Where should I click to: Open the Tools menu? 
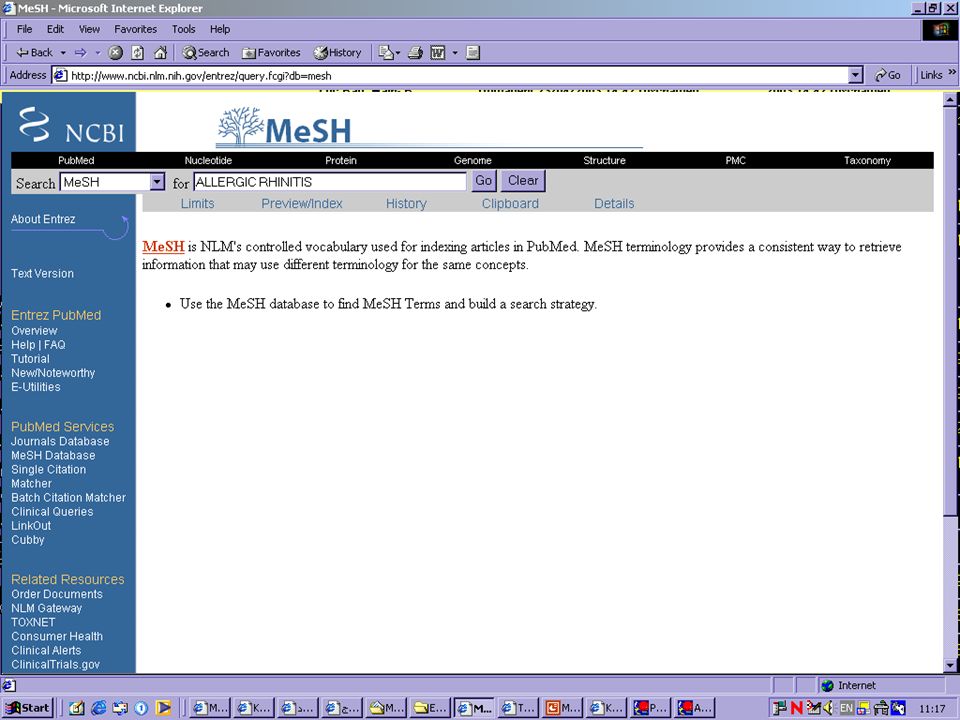183,29
